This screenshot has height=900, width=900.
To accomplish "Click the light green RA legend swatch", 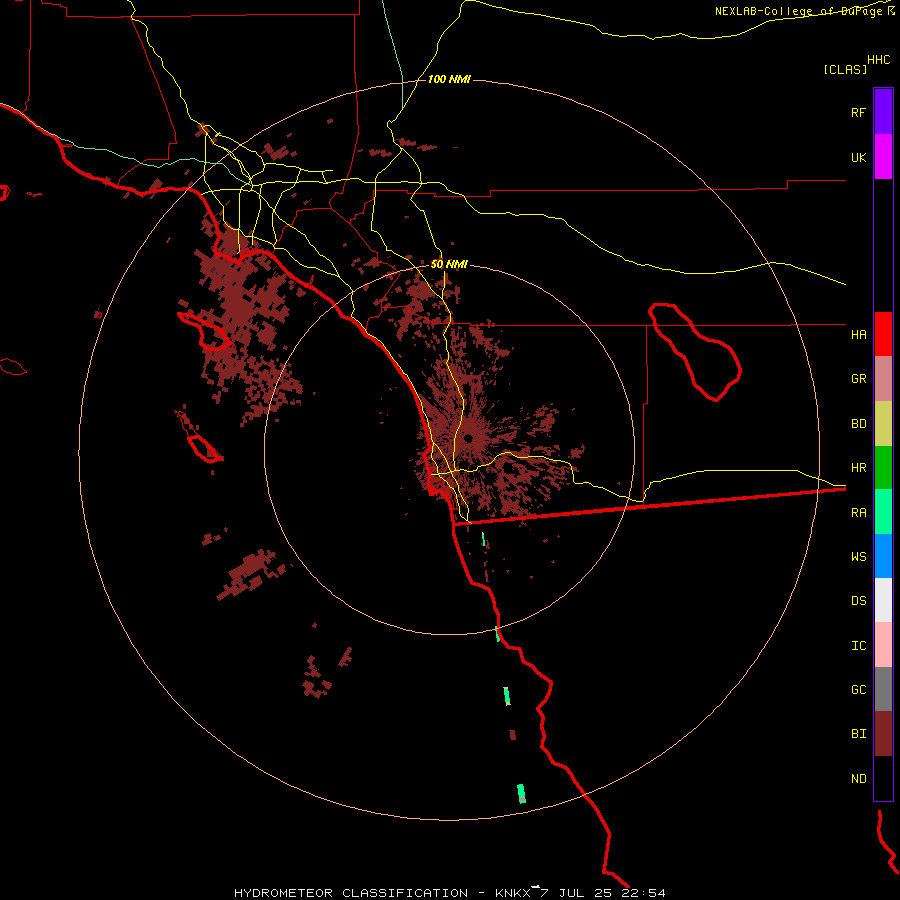I will coord(883,512).
